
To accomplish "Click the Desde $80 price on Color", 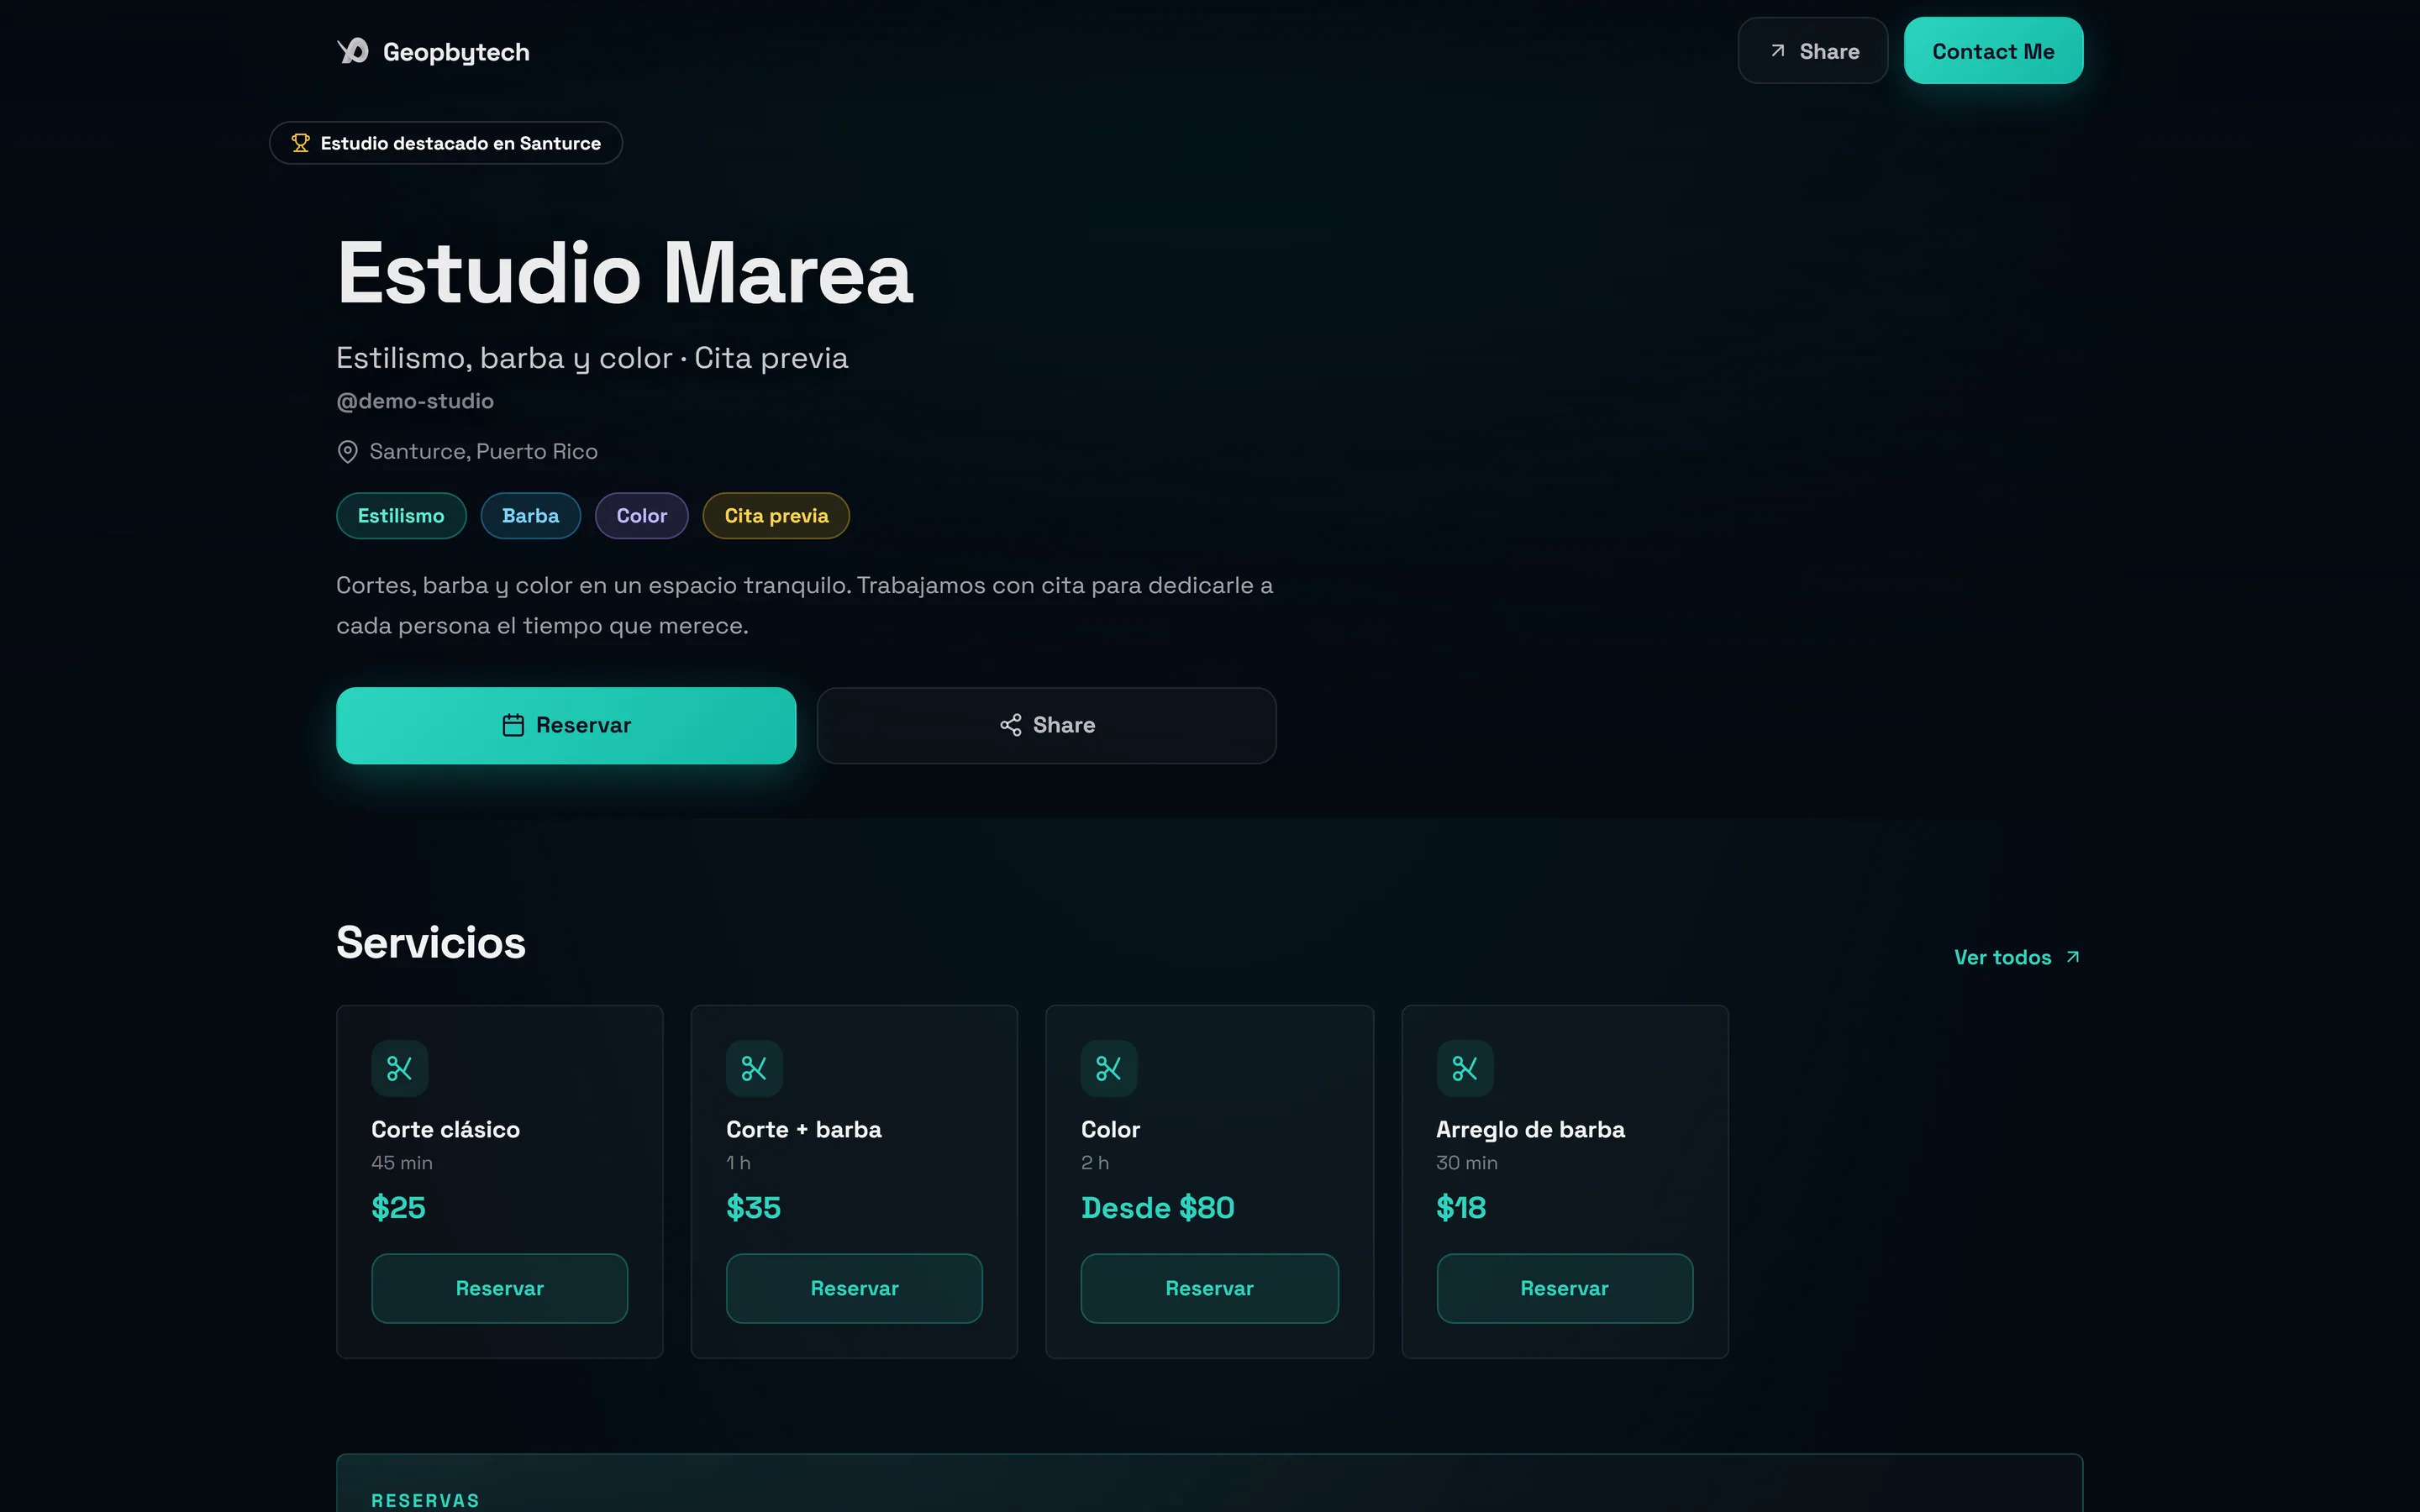I will click(1158, 1208).
